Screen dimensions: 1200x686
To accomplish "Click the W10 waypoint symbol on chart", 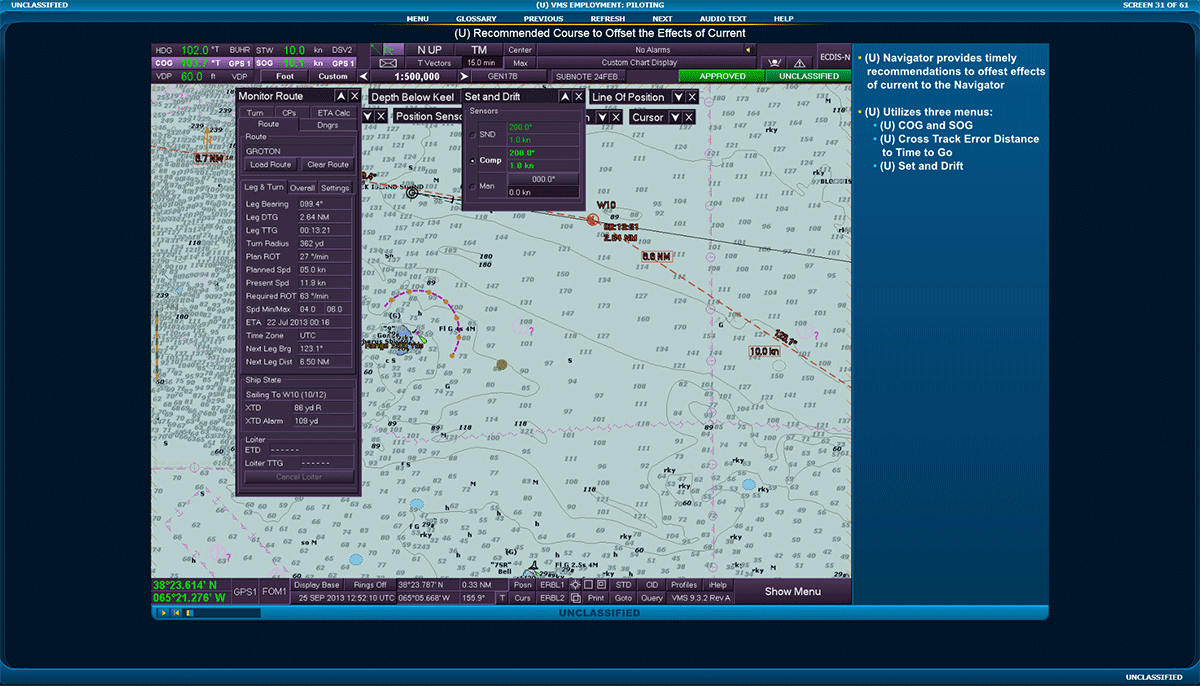I will coord(592,218).
